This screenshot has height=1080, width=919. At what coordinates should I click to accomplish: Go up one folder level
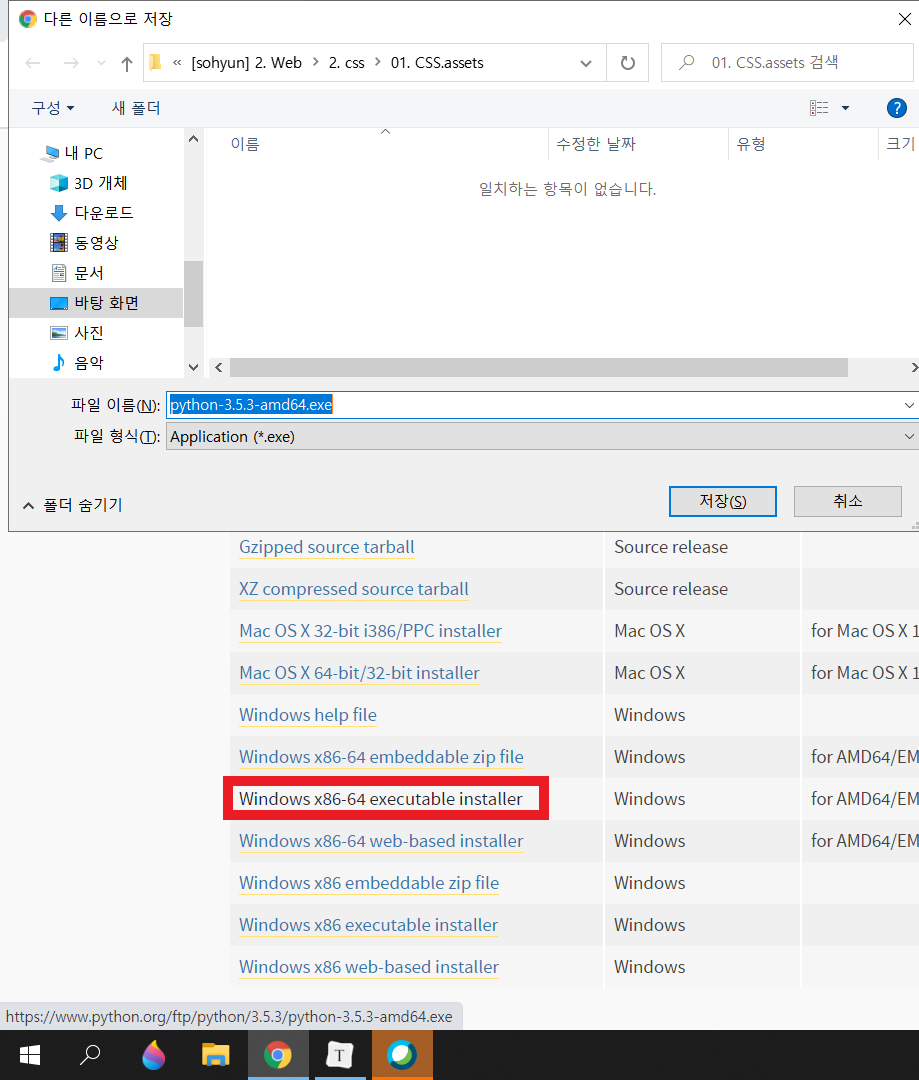(x=127, y=63)
